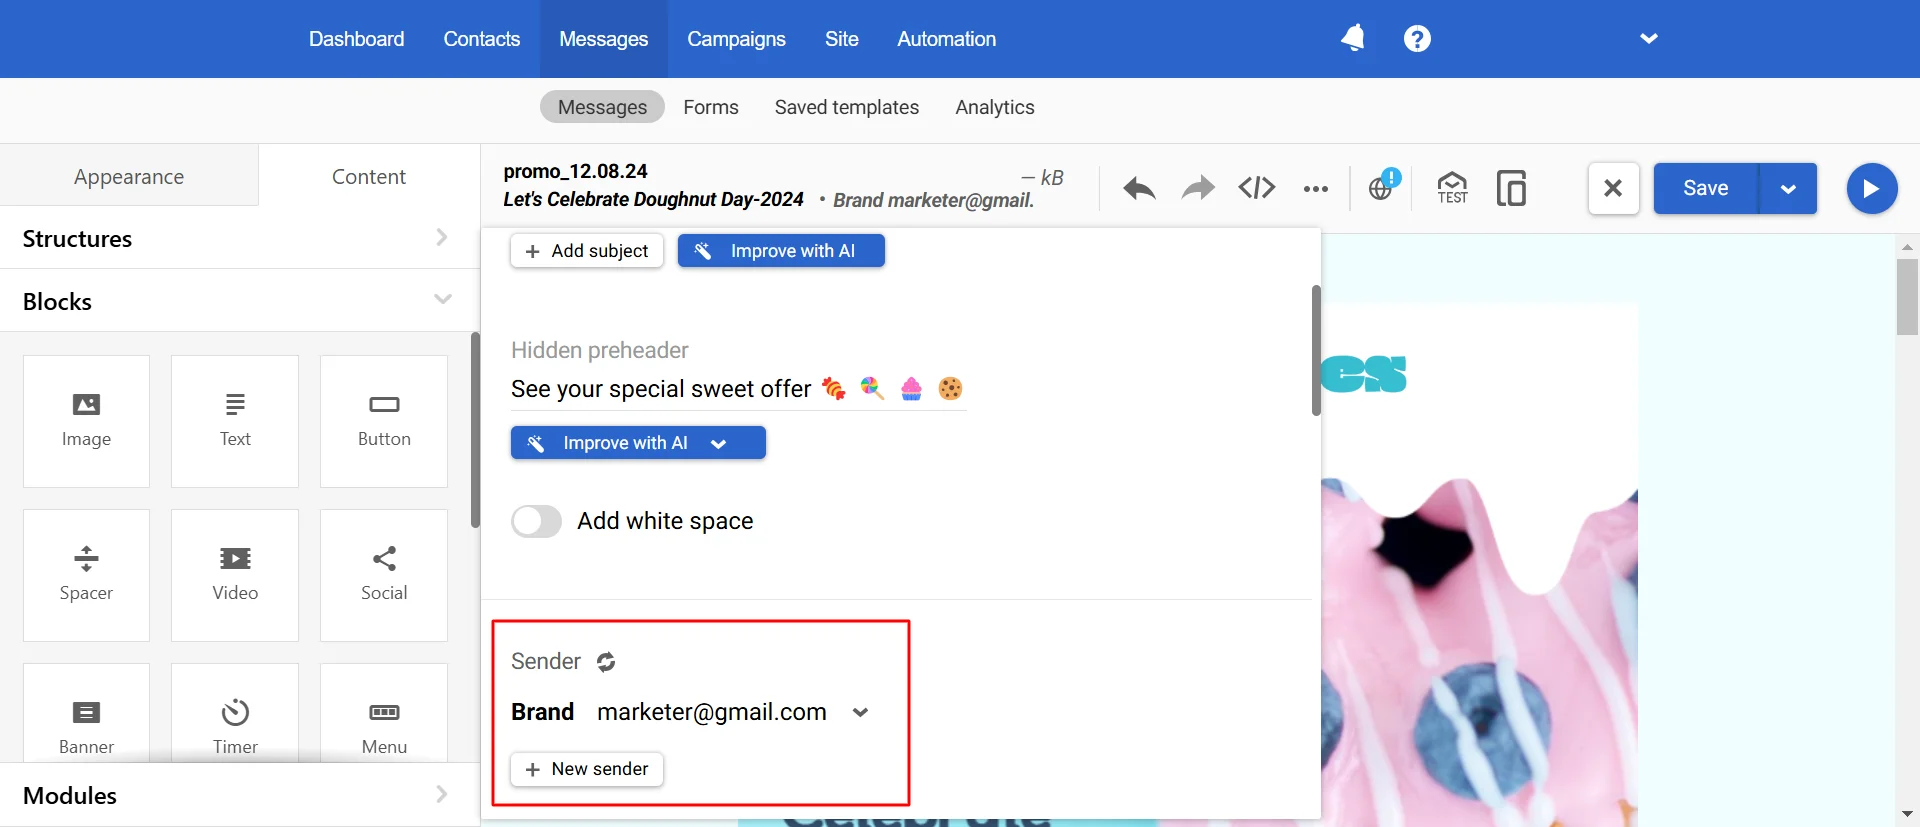Screen dimensions: 1920x827
Task: Open the globe icon with alert badge
Action: (1383, 186)
